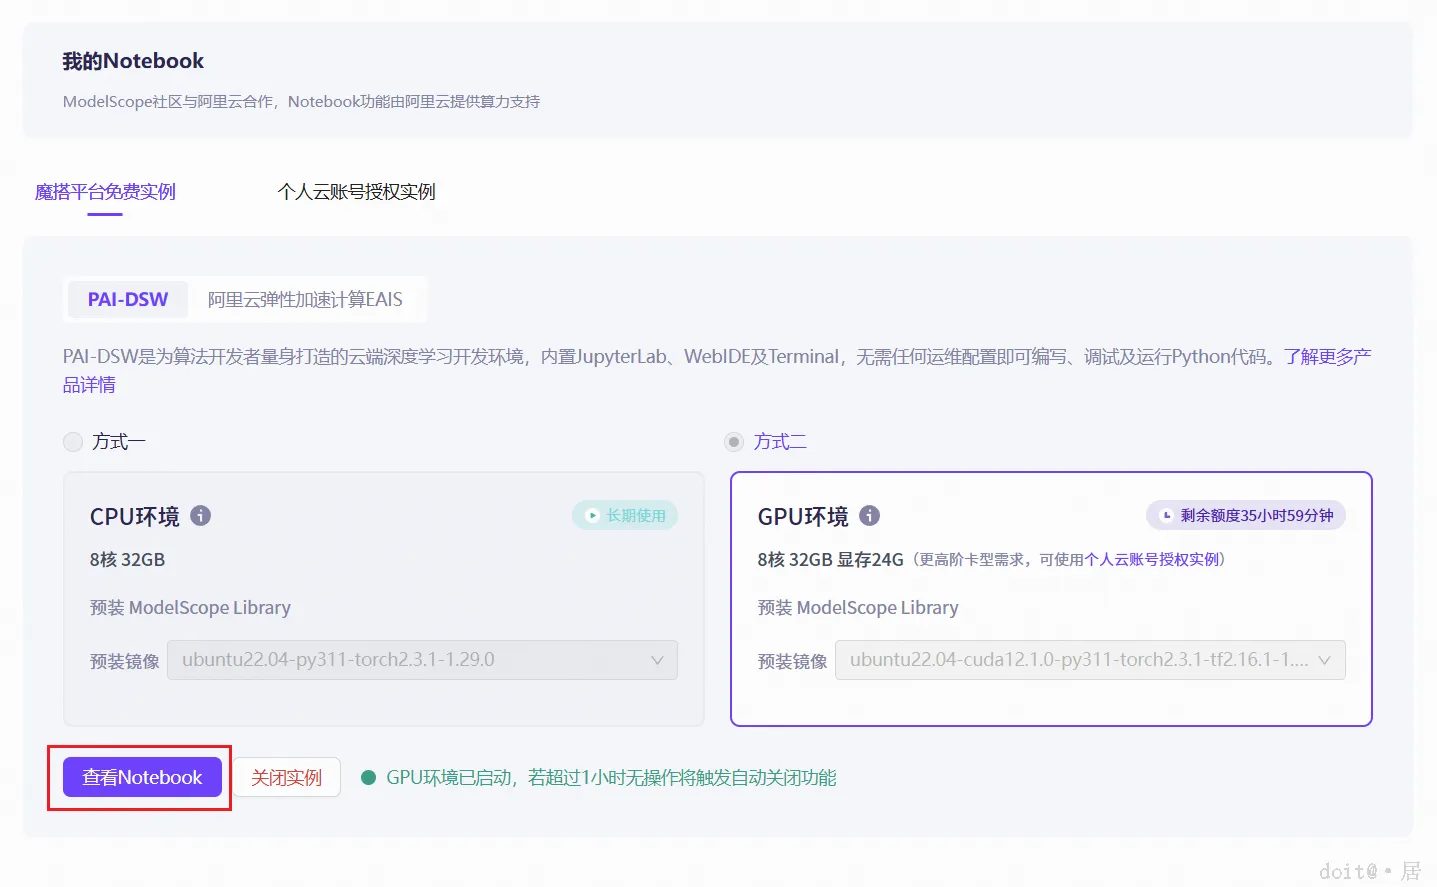The width and height of the screenshot is (1437, 887).
Task: Click the 剩余额度35小时59分钟 badge
Action: tap(1246, 515)
